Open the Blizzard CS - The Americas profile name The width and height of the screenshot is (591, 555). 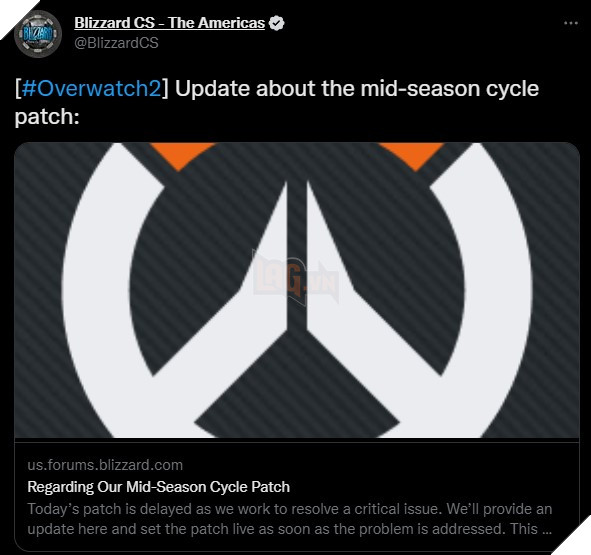170,23
